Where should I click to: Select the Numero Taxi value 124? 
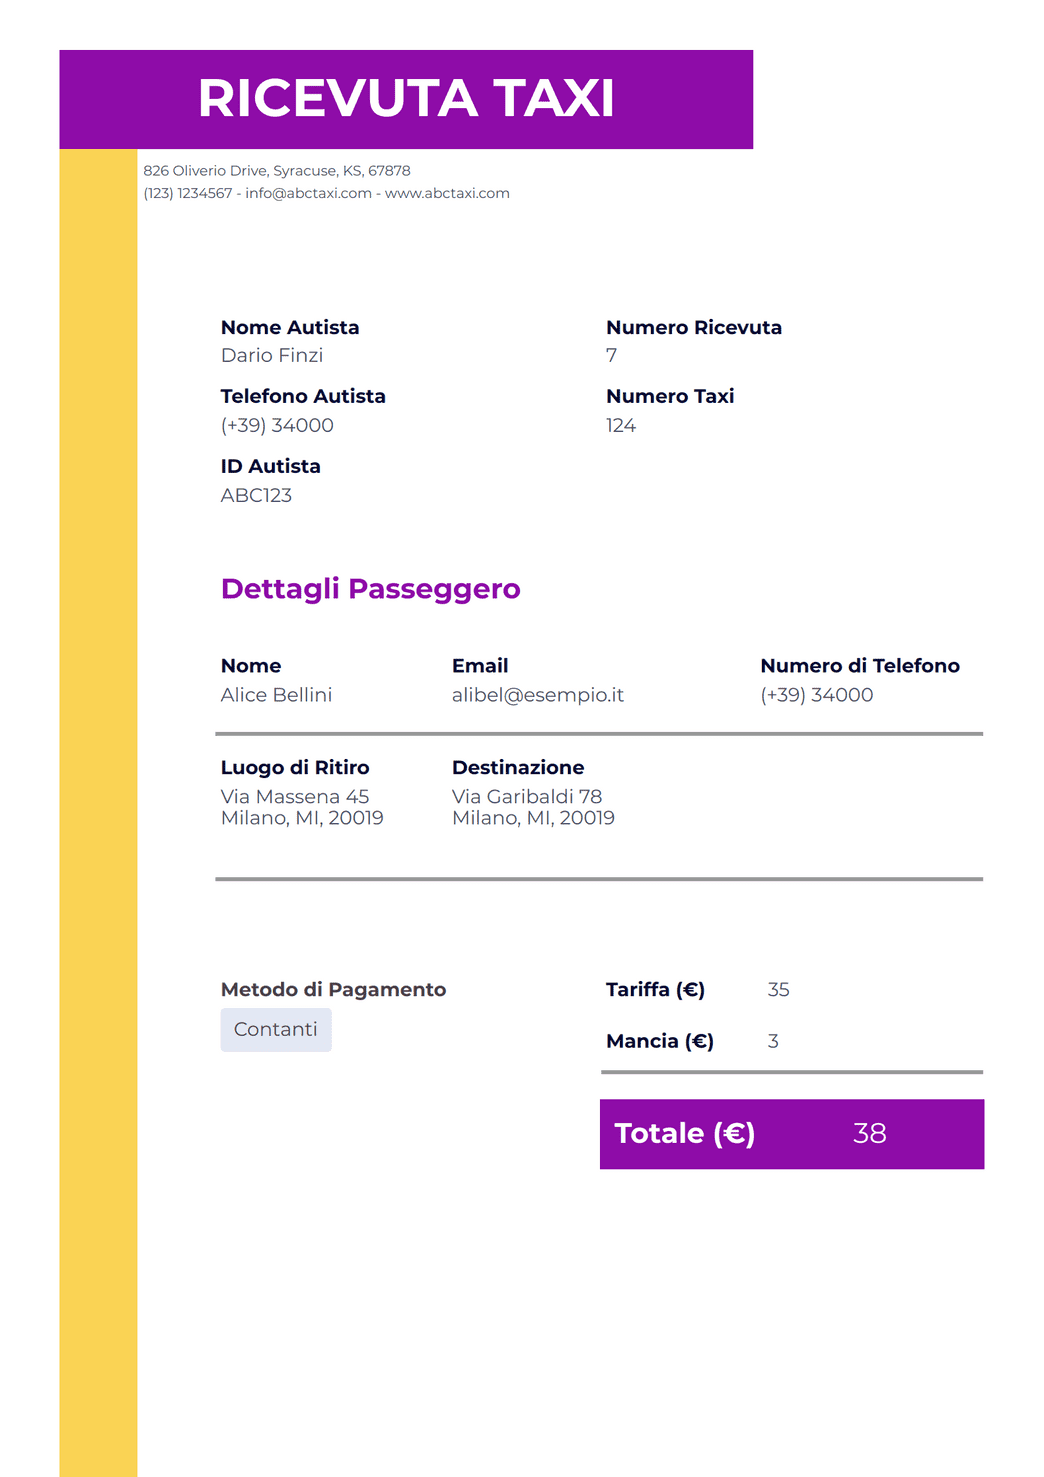pyautogui.click(x=621, y=425)
